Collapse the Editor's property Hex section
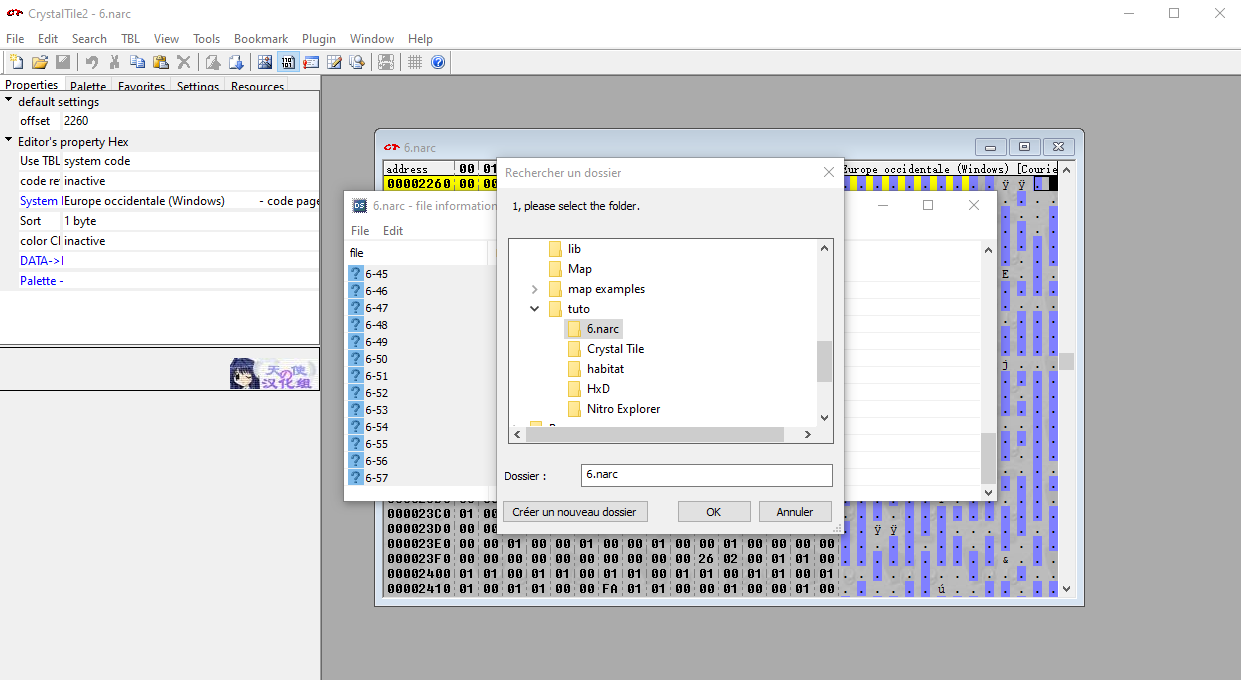 (9, 141)
